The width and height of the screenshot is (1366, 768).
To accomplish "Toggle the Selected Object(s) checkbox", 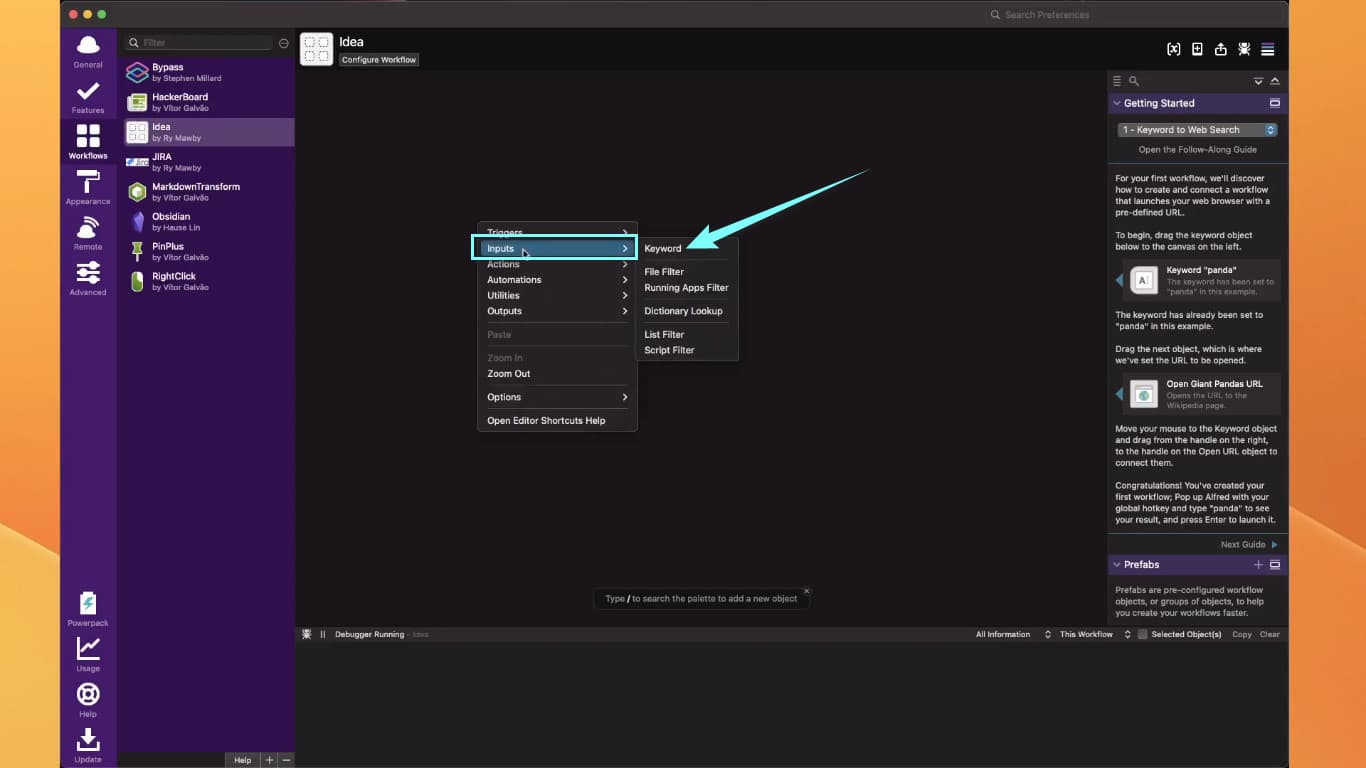I will point(1143,634).
